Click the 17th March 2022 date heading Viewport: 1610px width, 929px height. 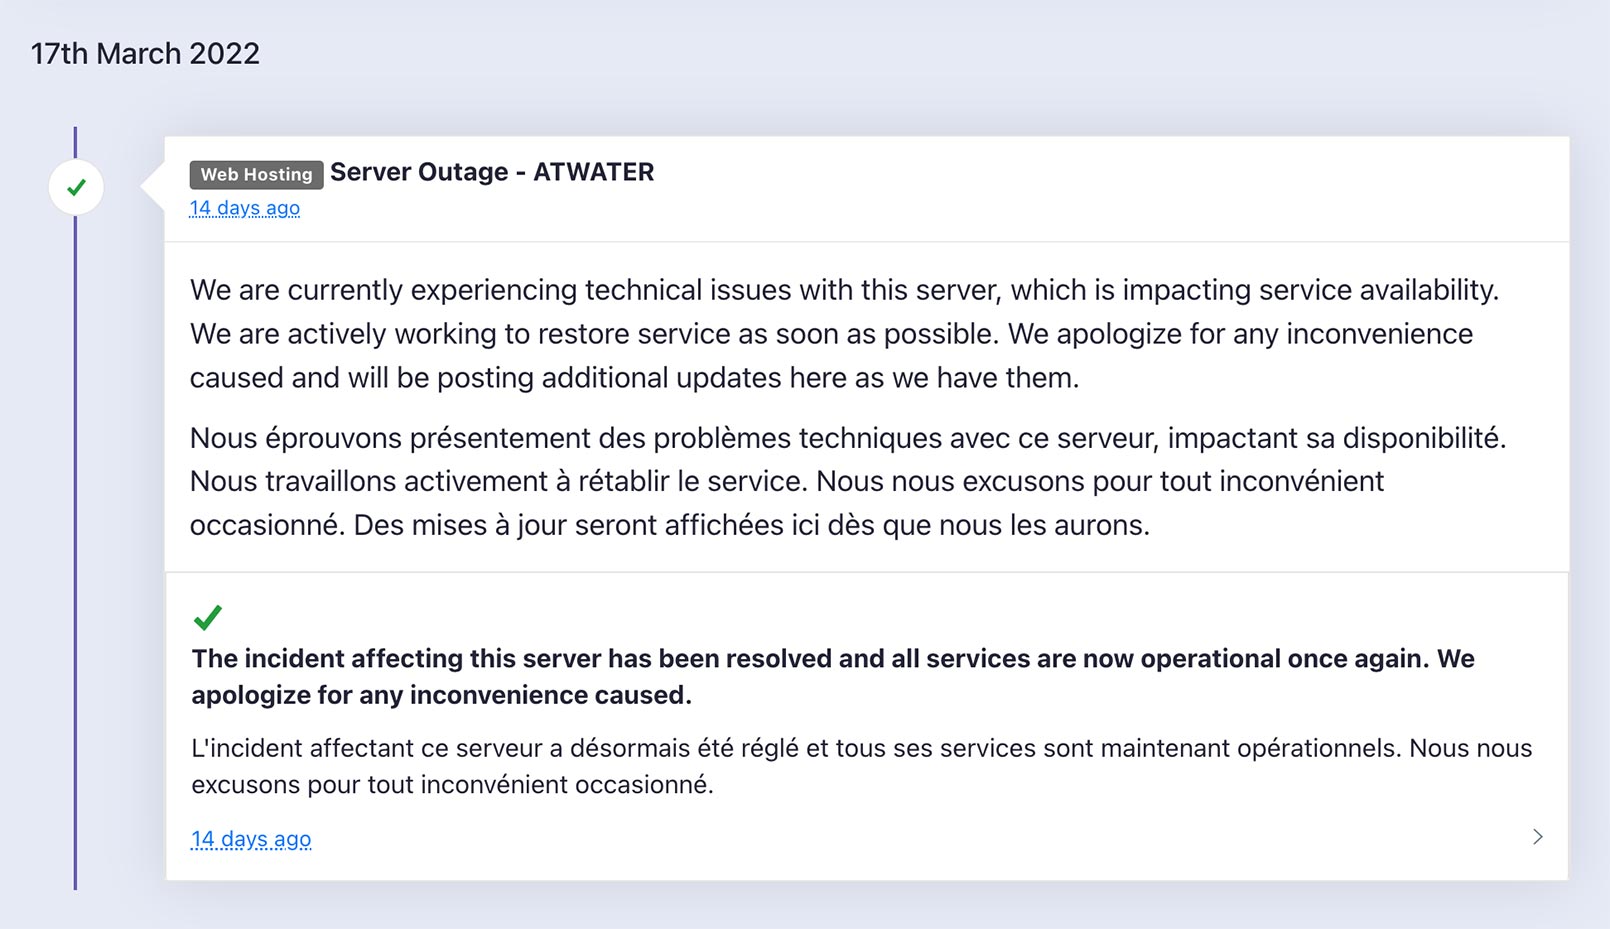[x=145, y=53]
